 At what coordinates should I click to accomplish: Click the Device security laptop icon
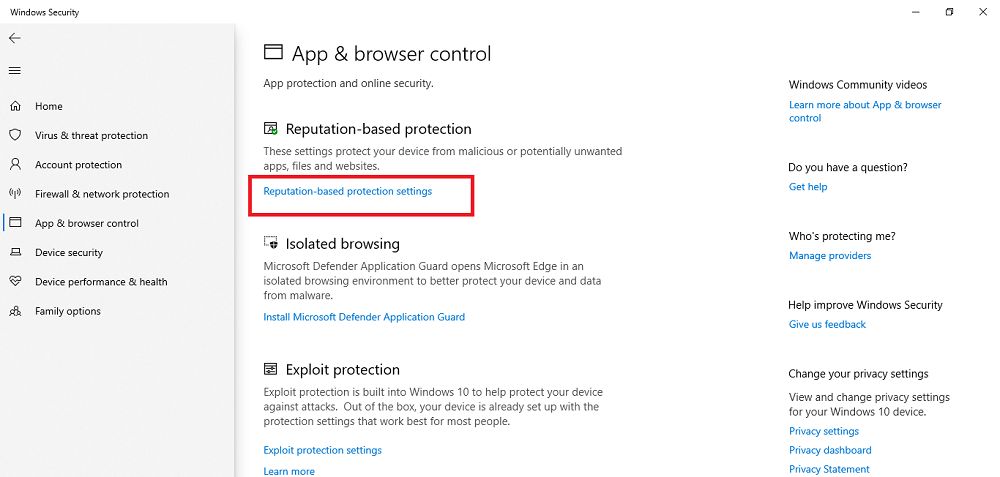(x=15, y=253)
